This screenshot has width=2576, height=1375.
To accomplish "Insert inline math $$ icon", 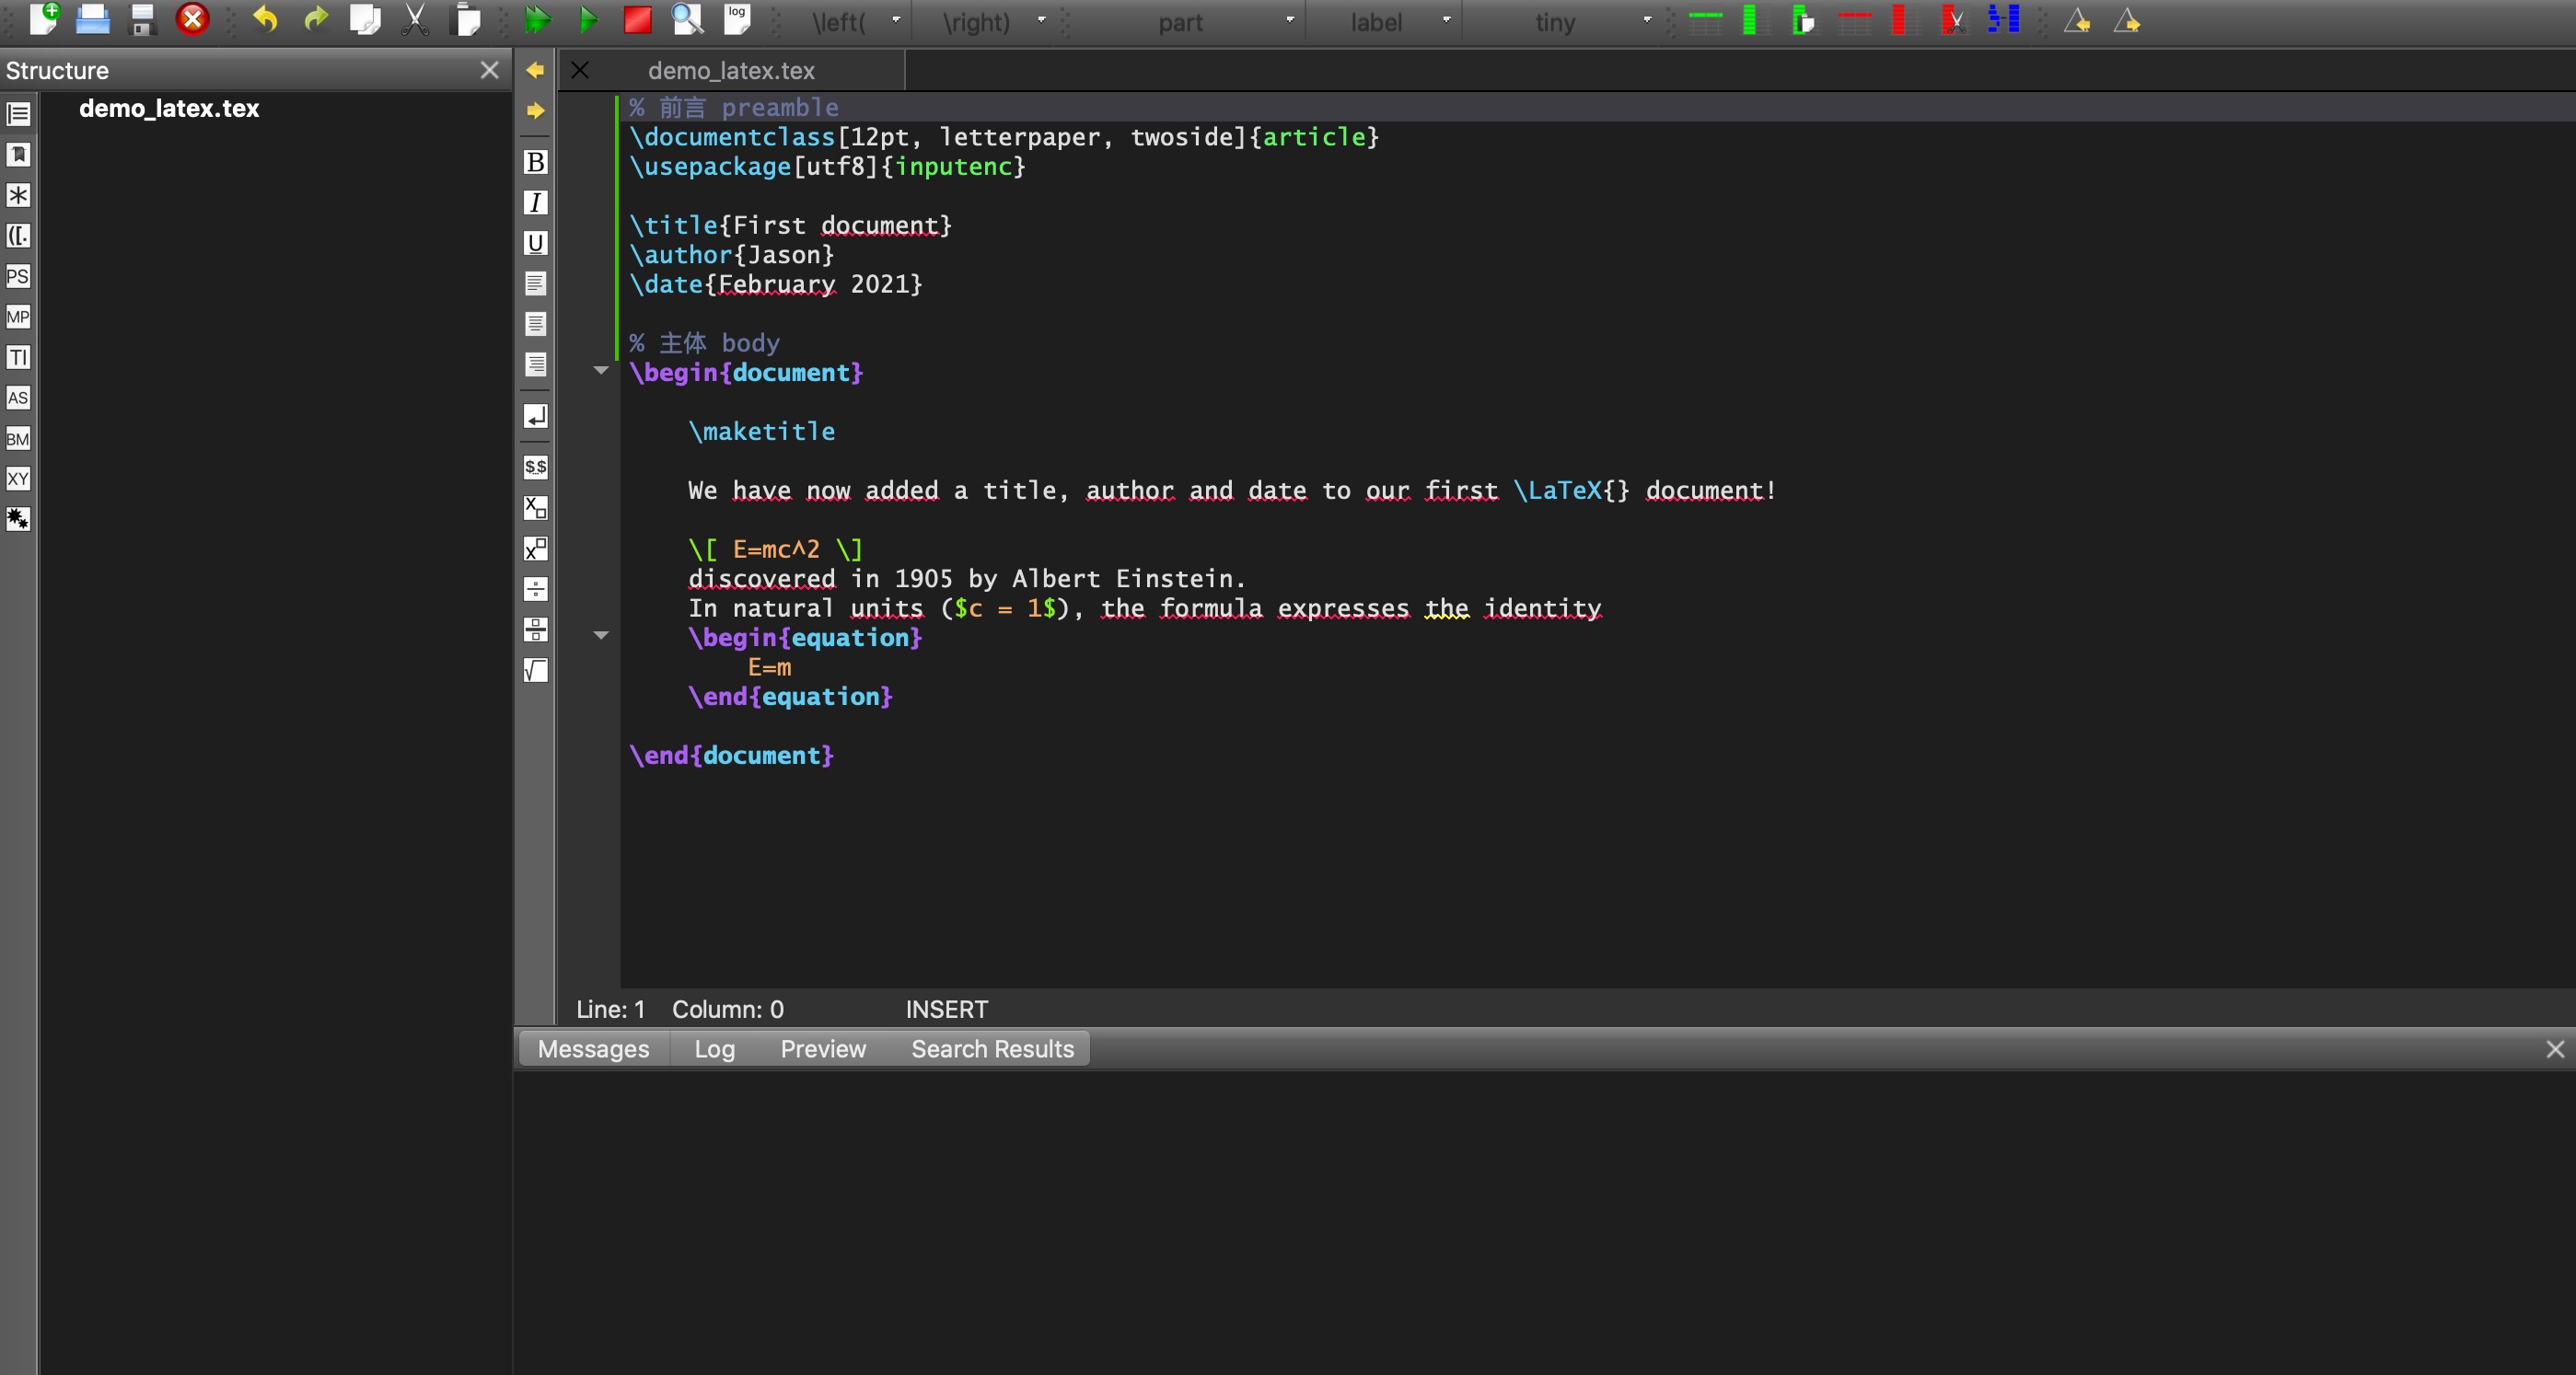I will click(536, 467).
